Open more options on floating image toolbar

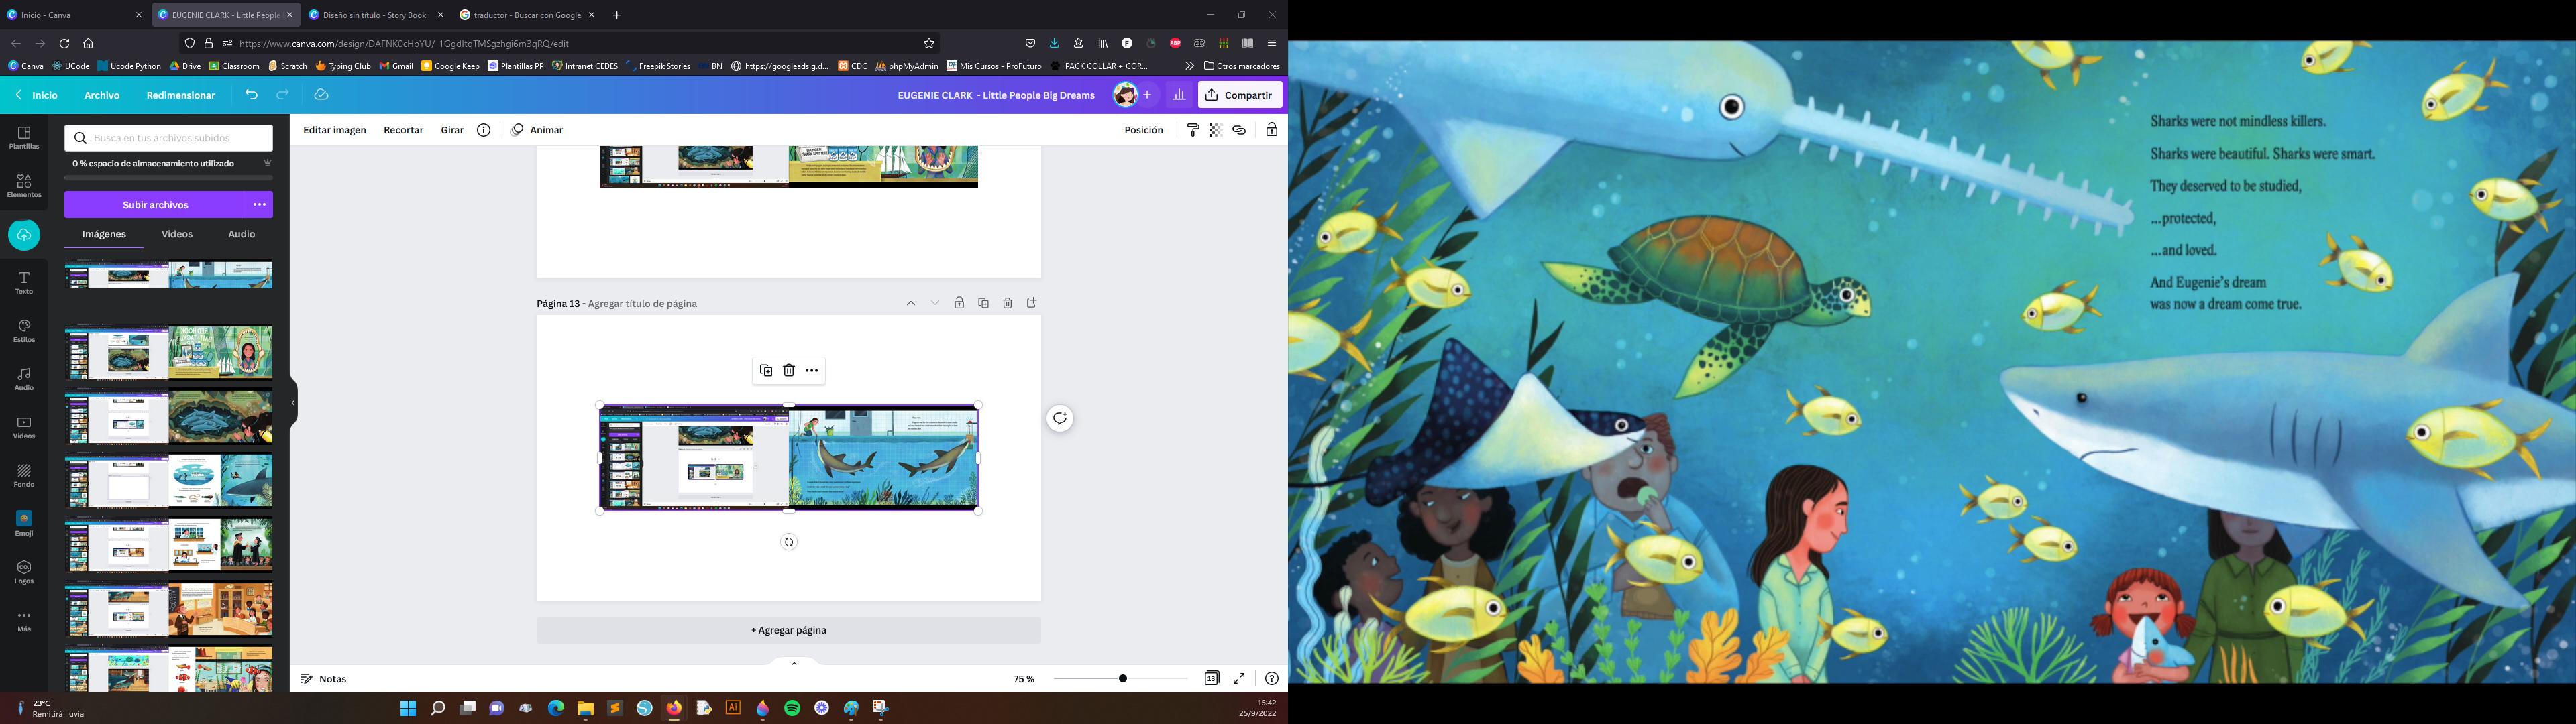812,371
